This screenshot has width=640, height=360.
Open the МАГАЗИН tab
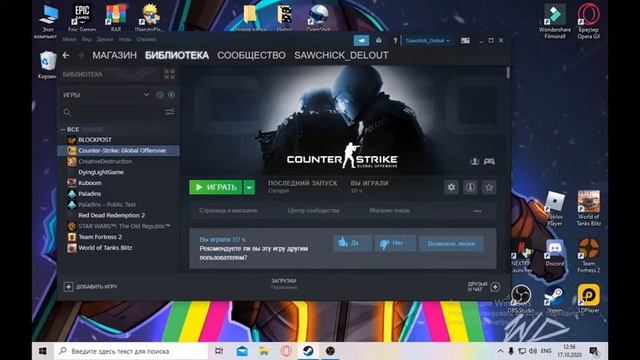click(114, 56)
